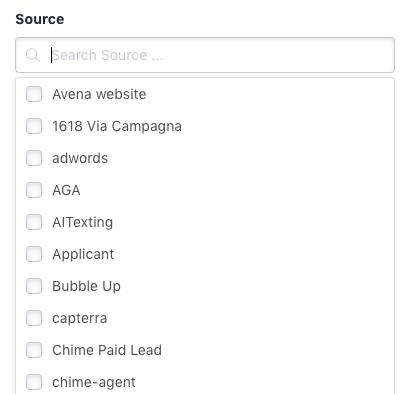
Task: Check the Avena website checkbox
Action: [x=34, y=94]
